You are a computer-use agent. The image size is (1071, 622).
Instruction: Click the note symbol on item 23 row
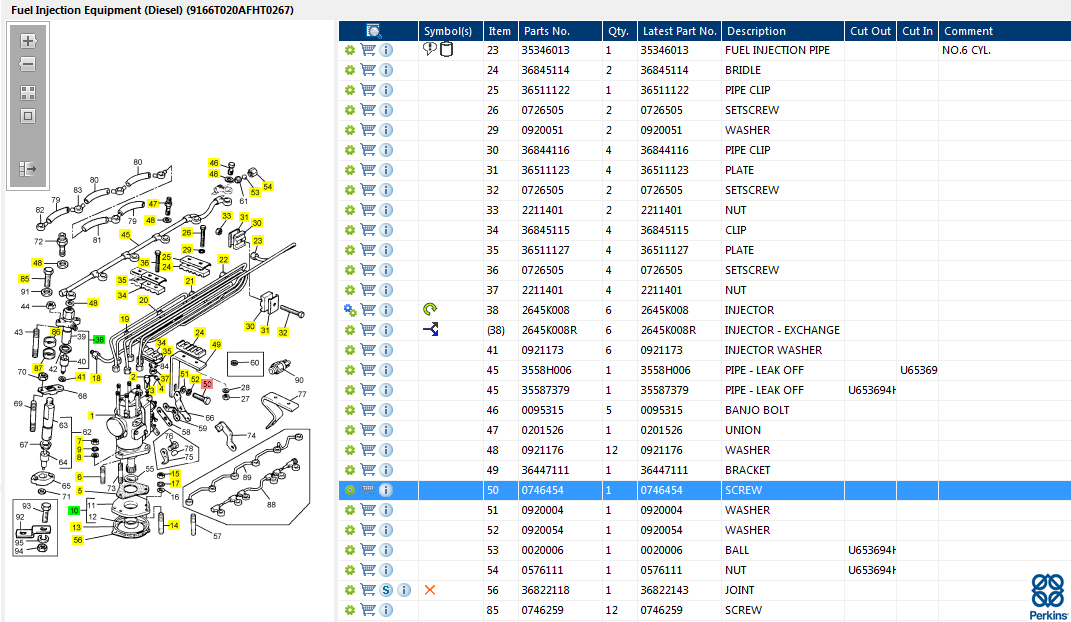click(429, 49)
